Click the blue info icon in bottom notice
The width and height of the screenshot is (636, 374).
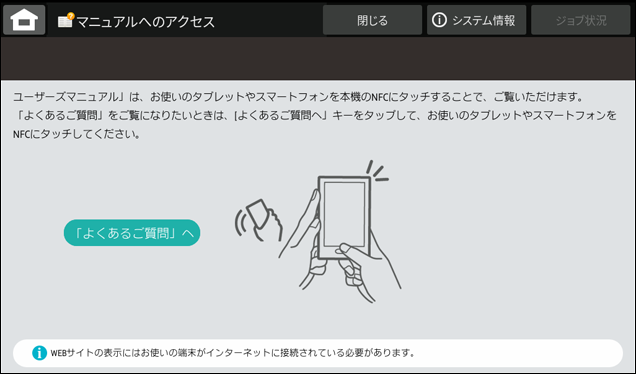pos(39,353)
